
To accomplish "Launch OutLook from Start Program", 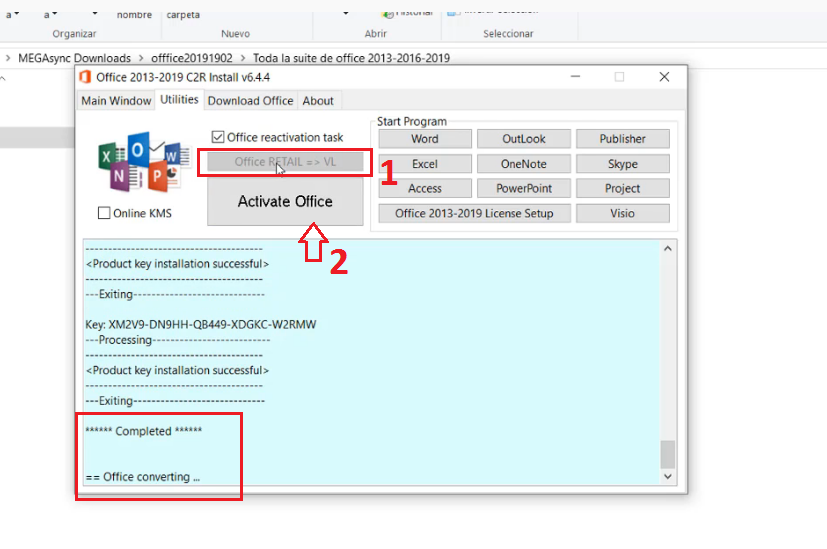I will pyautogui.click(x=524, y=139).
